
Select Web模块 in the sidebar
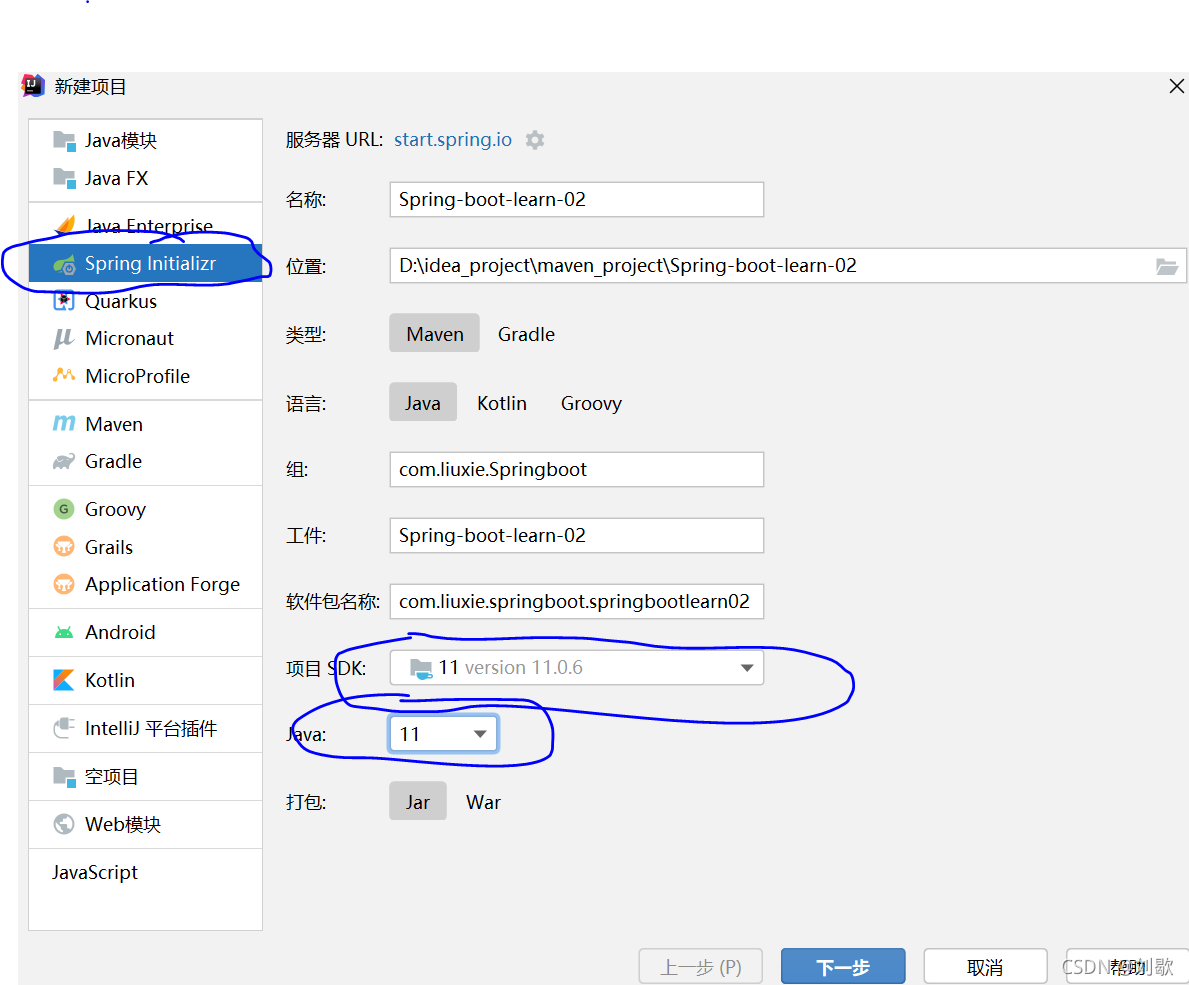146,824
